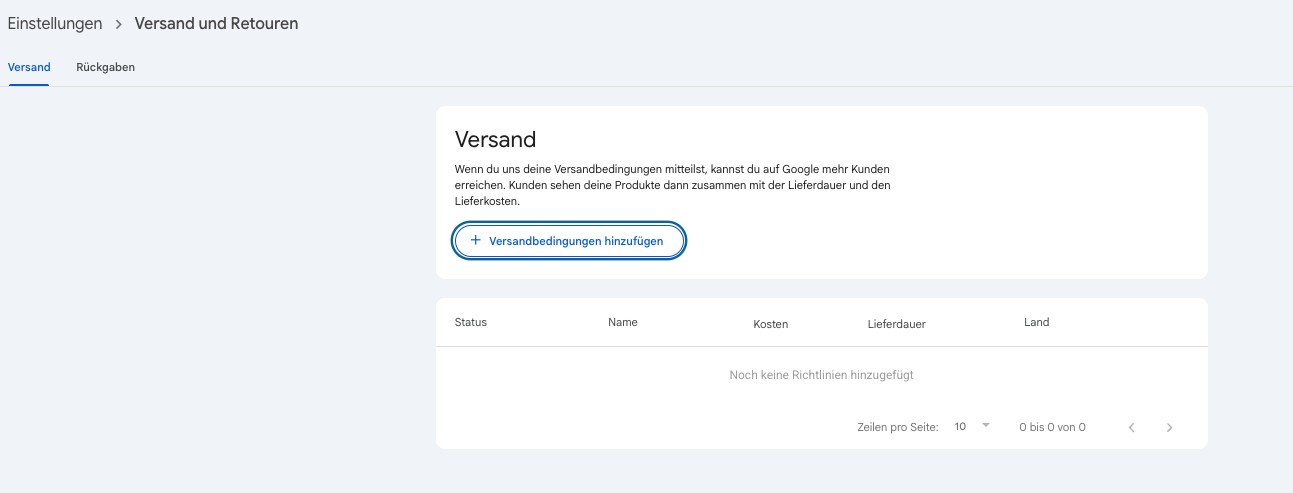The width and height of the screenshot is (1293, 493).
Task: Click the Lieferdauer column header
Action: (896, 324)
